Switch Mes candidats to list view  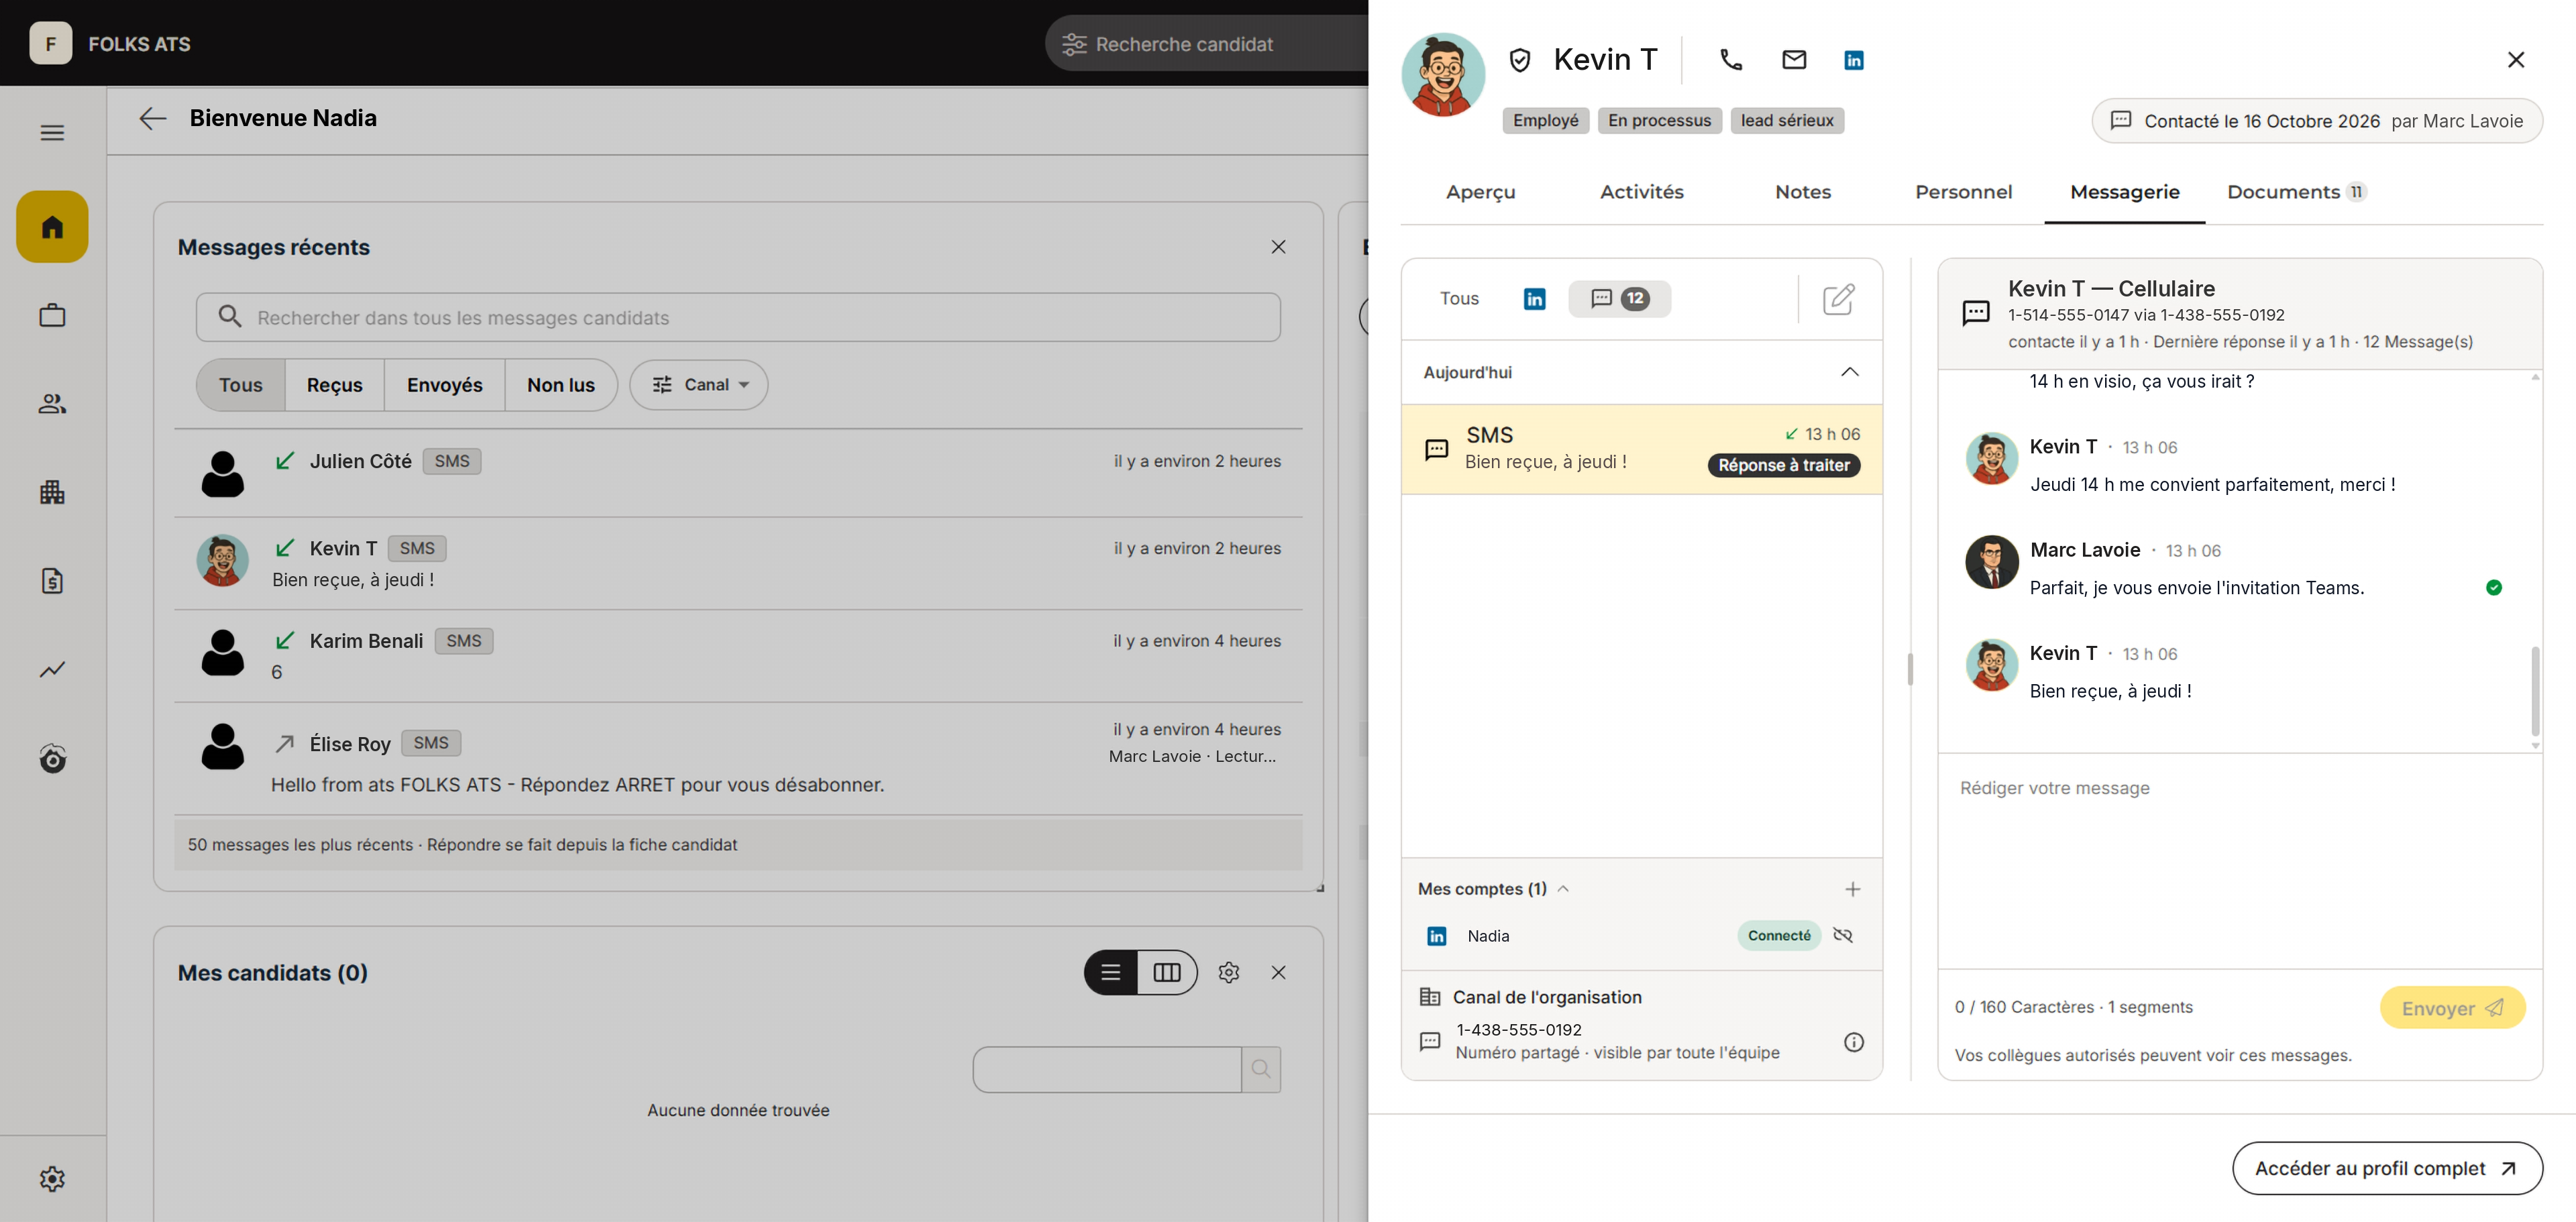1111,973
